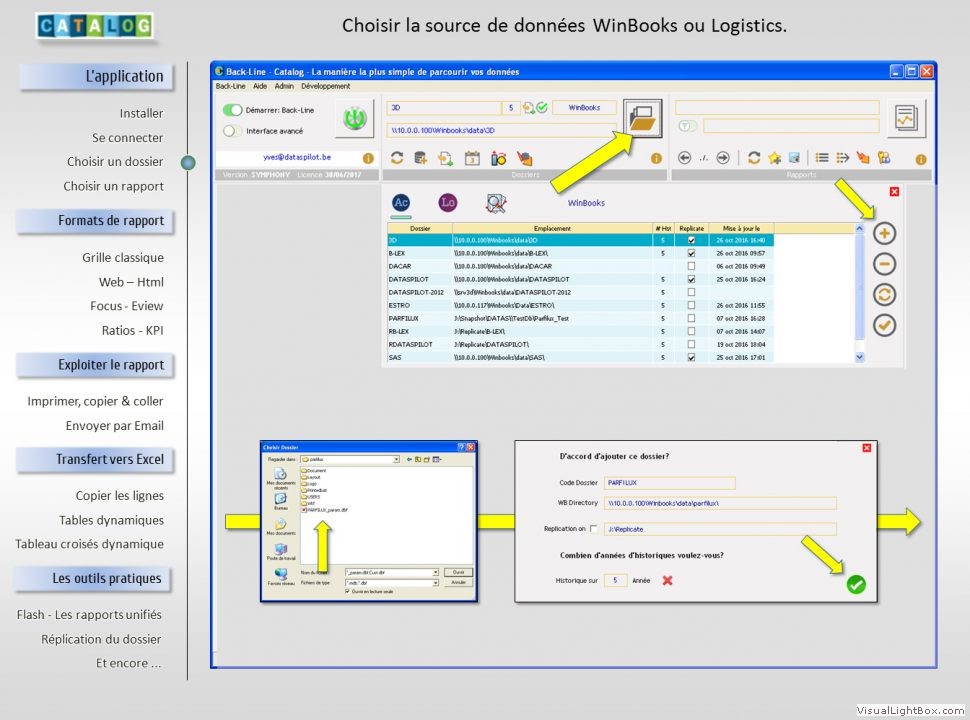Open the 'Regarder dans' dropdown in Choisir Dossier
The width and height of the screenshot is (970, 720).
click(396, 460)
